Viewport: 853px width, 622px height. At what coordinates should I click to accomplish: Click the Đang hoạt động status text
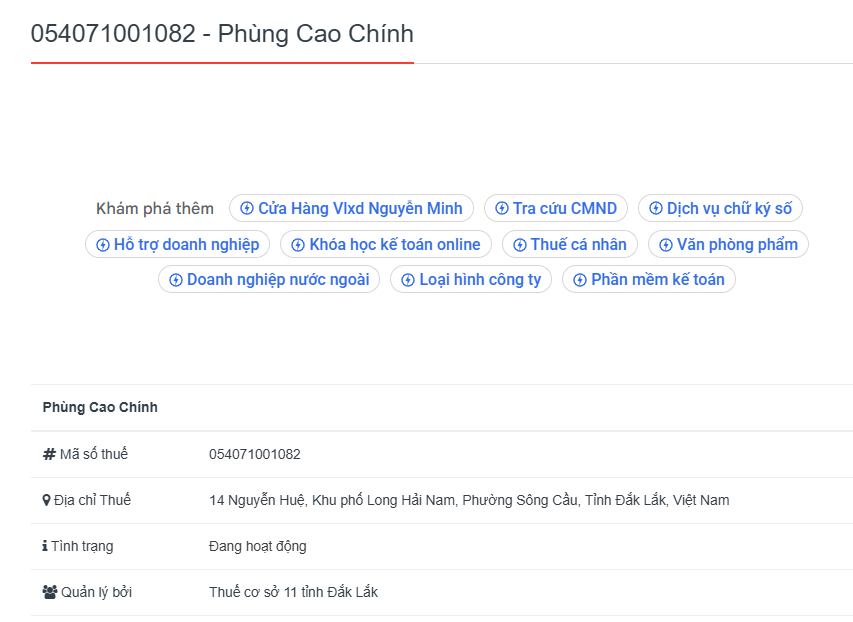[x=257, y=546]
